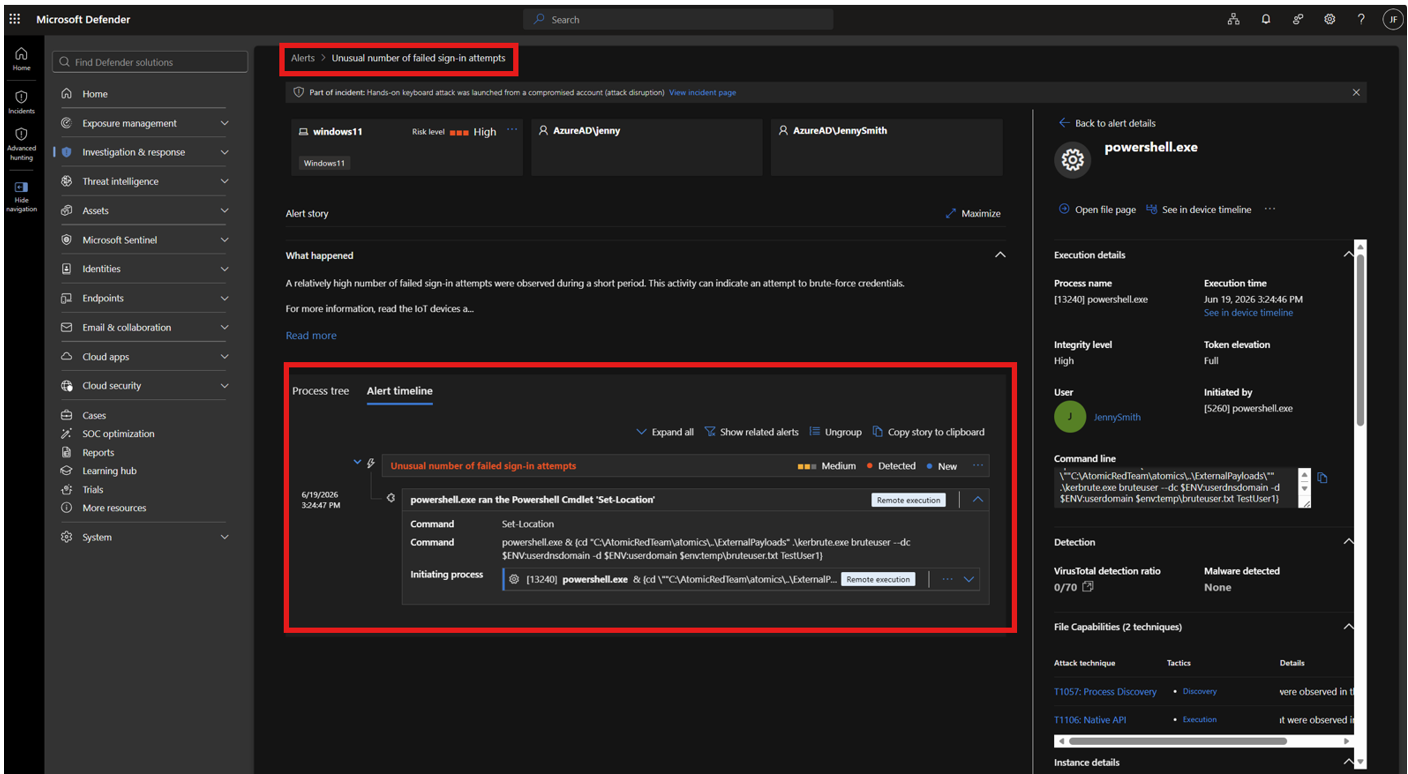The width and height of the screenshot is (1408, 774).
Task: Expand Email & collaboration section
Action: 224,327
